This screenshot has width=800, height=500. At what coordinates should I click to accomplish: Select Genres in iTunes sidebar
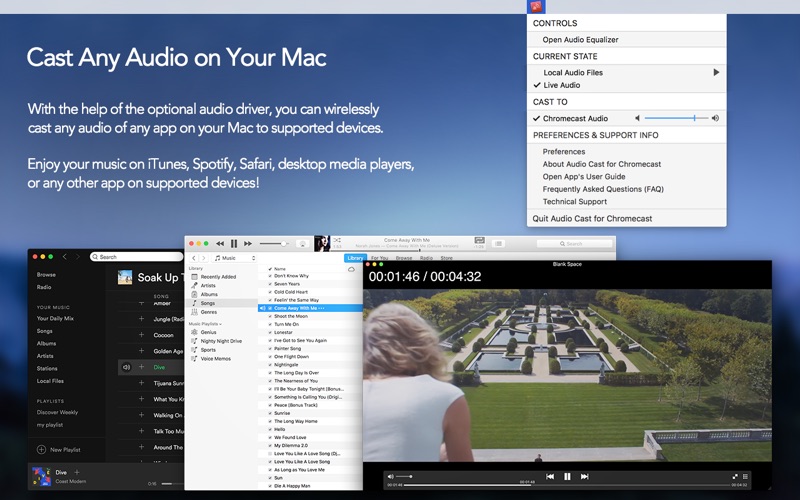208,312
